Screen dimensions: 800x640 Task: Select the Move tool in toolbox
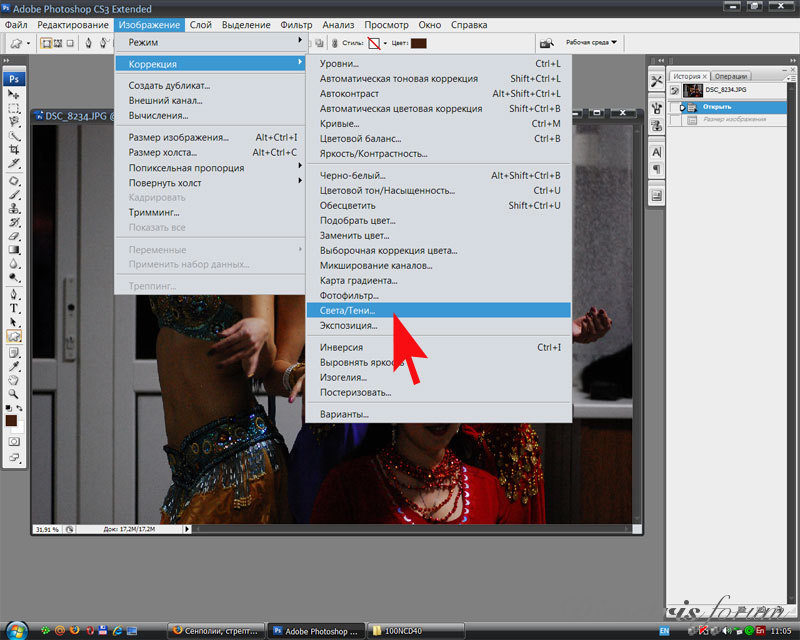coord(15,94)
